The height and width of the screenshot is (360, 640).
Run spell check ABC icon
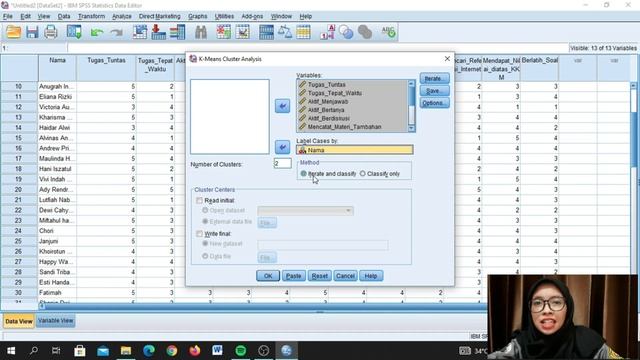(388, 32)
